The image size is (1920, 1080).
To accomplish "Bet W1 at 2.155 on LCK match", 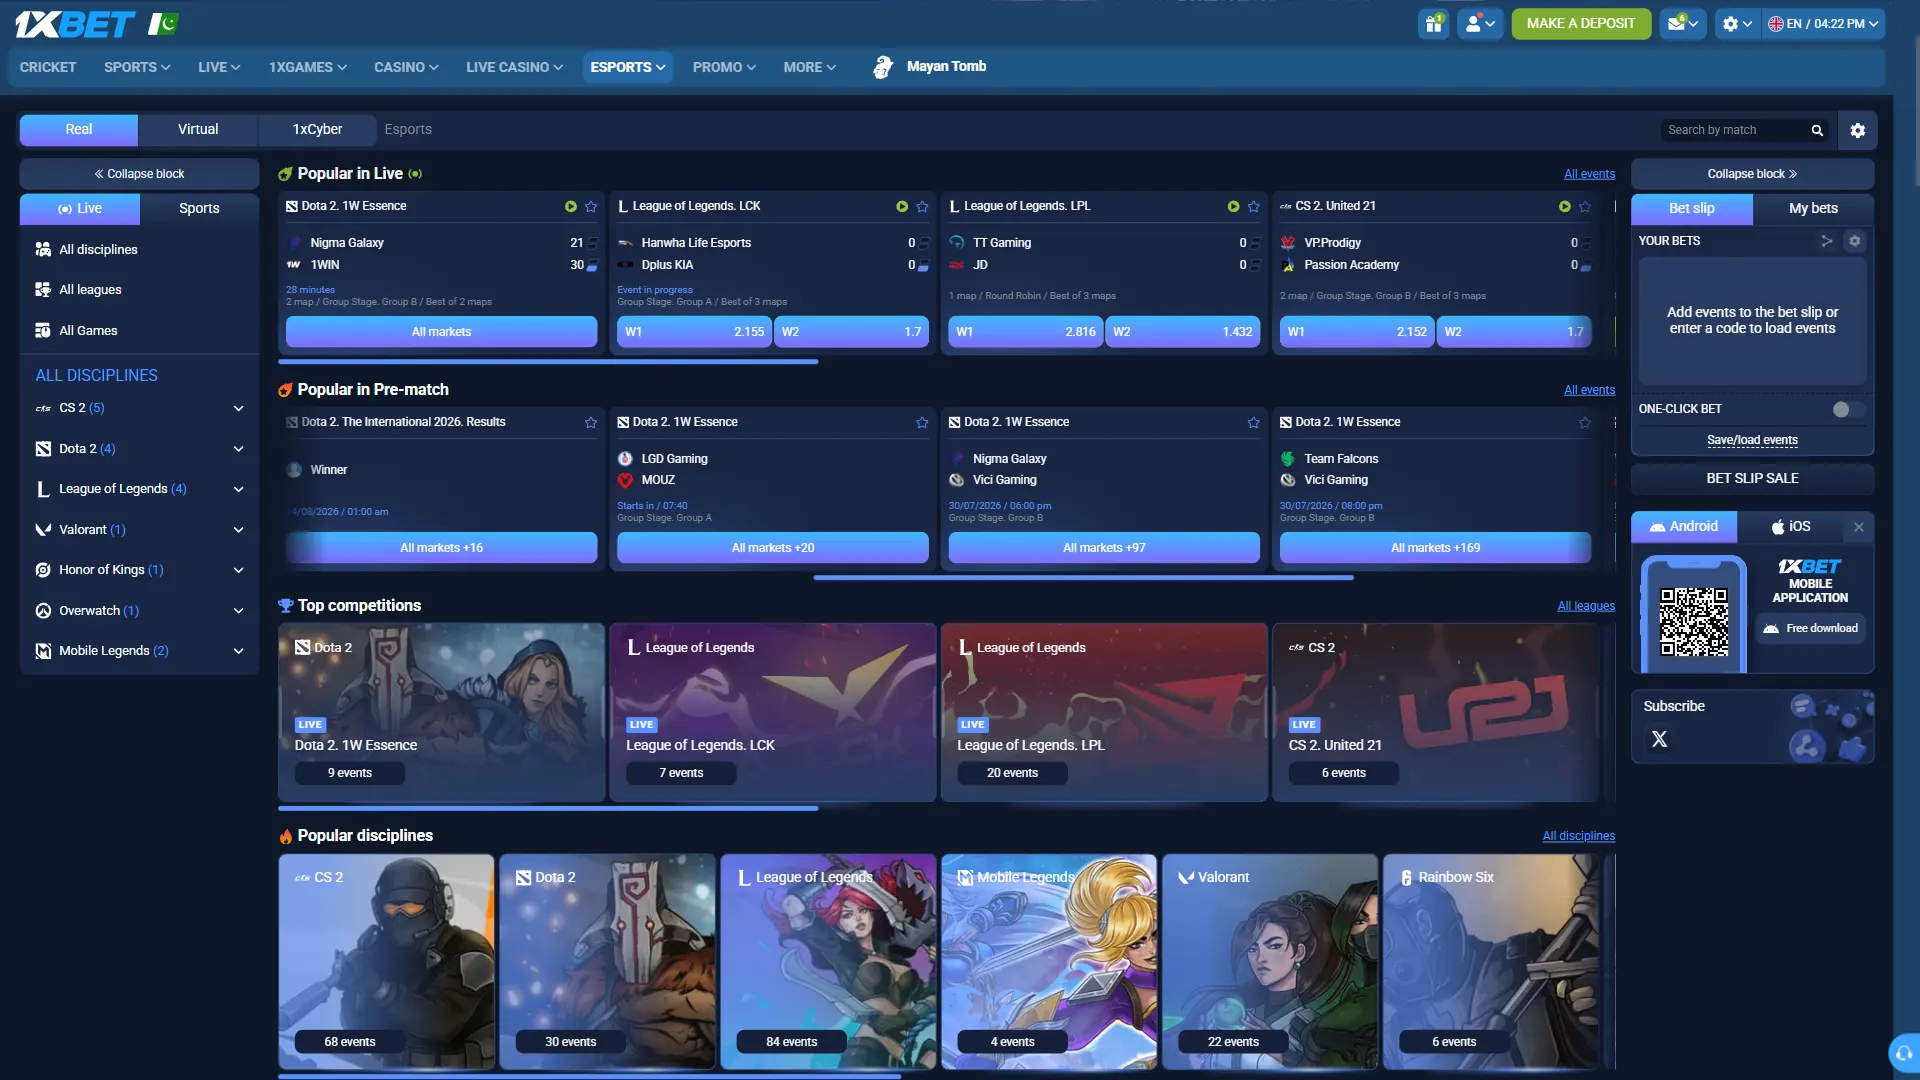I will tap(694, 332).
